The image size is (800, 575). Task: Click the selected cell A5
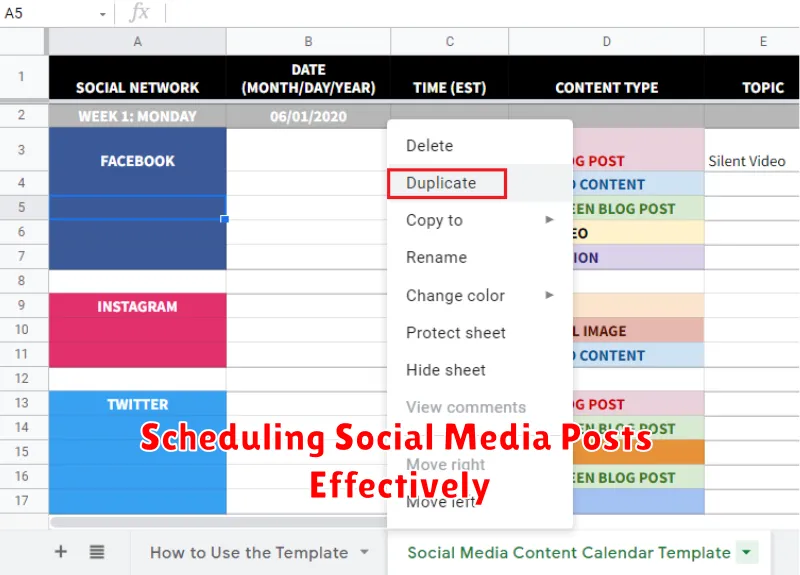click(x=137, y=207)
